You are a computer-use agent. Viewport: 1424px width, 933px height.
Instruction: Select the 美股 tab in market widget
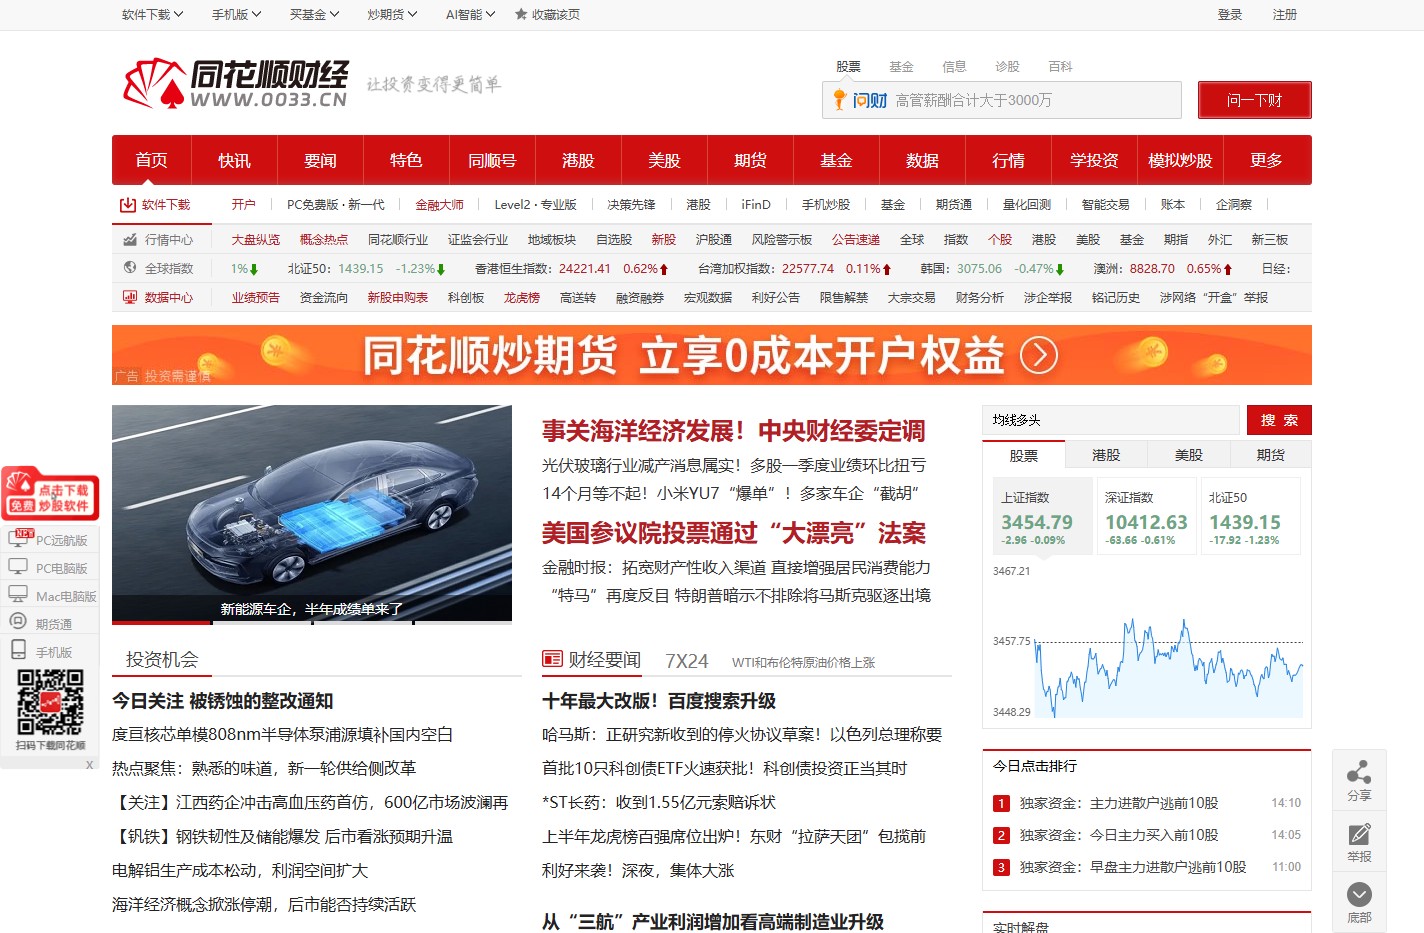pos(1188,455)
